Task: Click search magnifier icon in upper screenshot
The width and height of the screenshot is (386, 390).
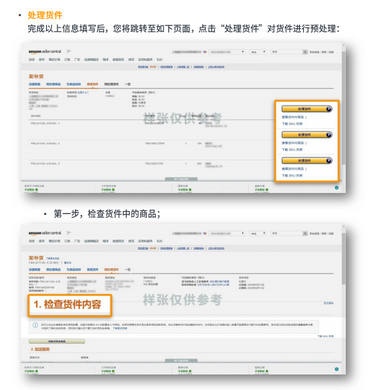Action: coord(305,52)
